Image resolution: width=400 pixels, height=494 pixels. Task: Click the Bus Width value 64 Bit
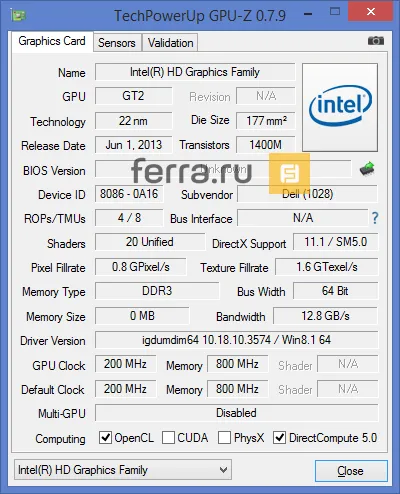pyautogui.click(x=336, y=291)
